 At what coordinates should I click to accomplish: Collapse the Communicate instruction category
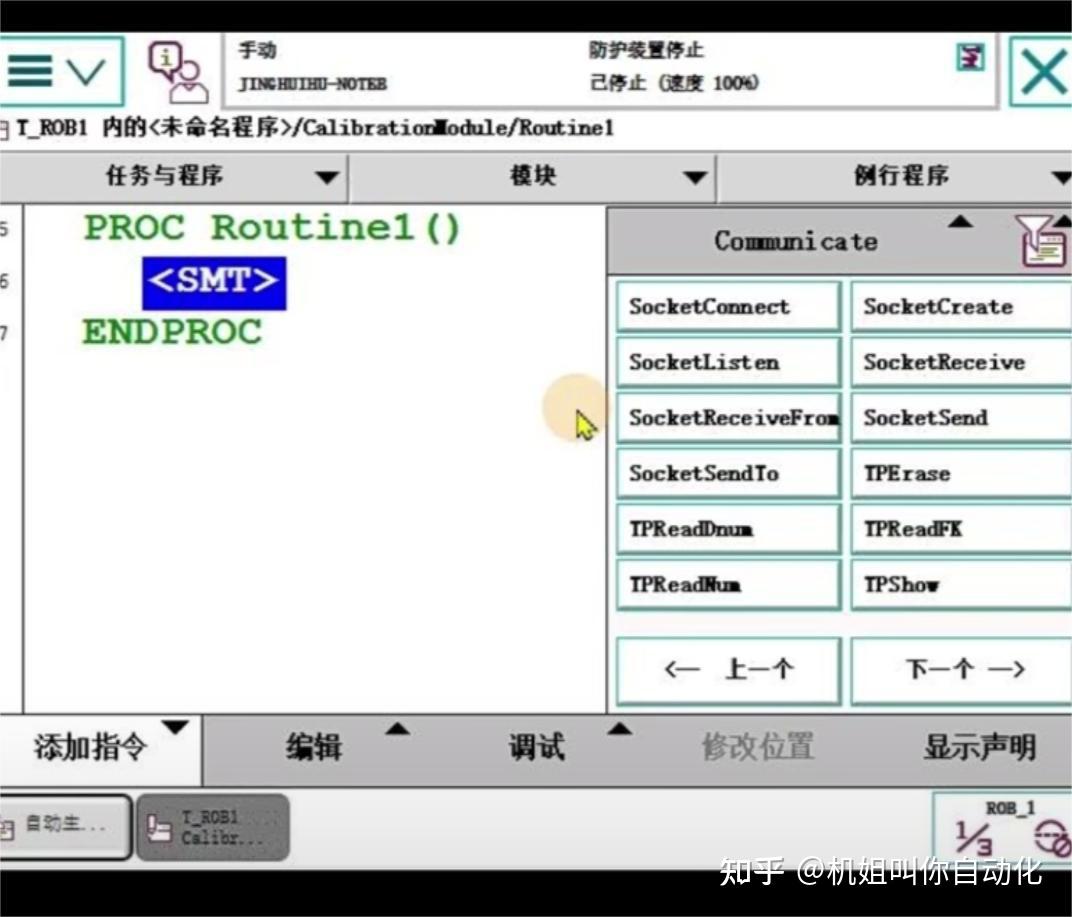(x=961, y=224)
